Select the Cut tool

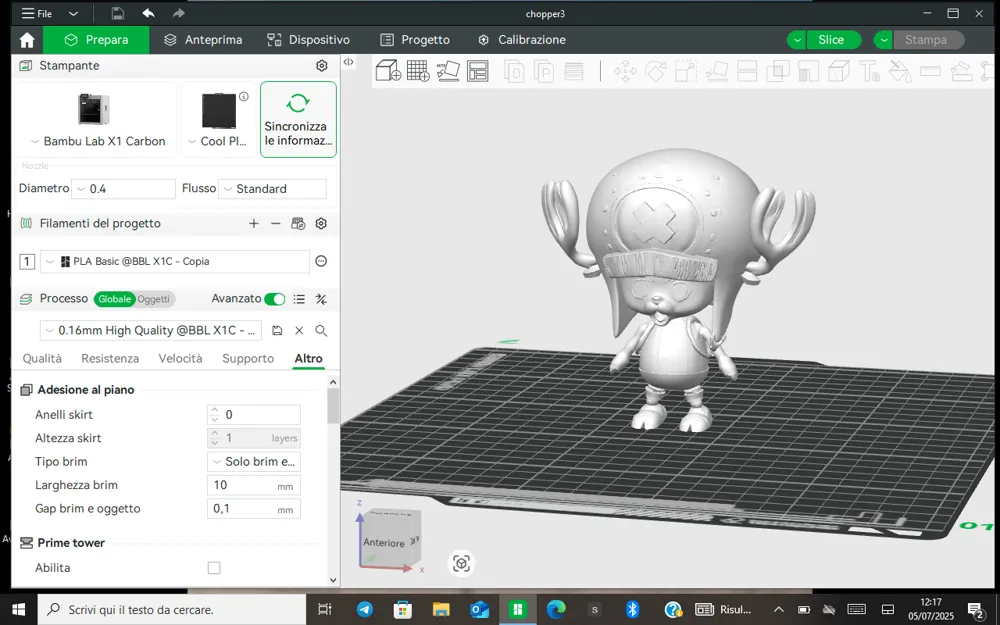(747, 71)
